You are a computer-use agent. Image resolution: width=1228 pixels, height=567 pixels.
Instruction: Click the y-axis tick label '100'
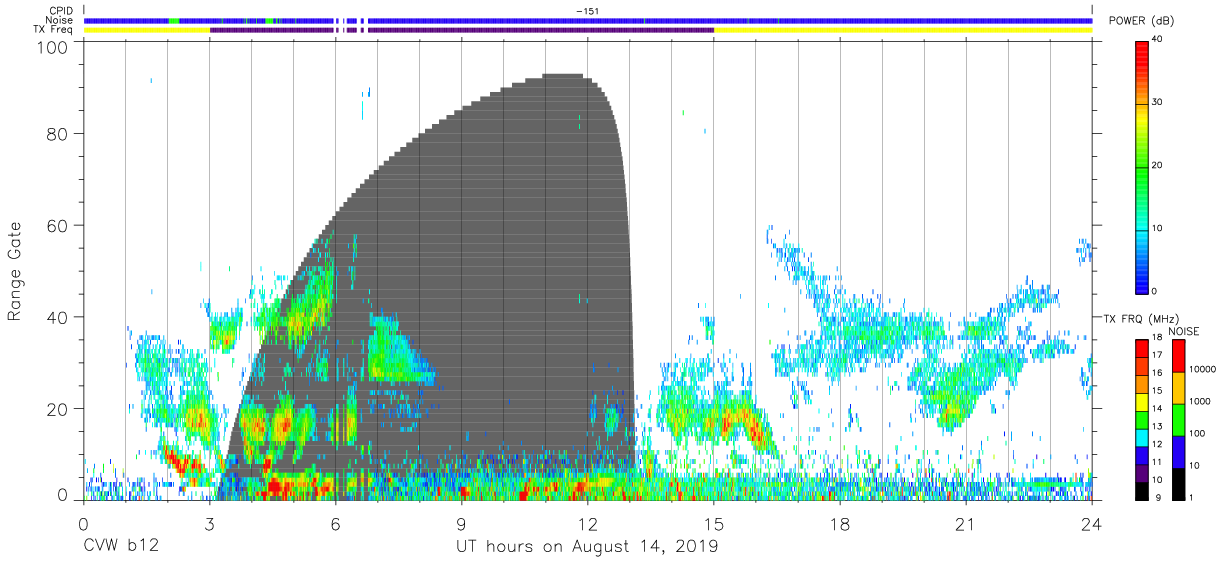tap(53, 47)
